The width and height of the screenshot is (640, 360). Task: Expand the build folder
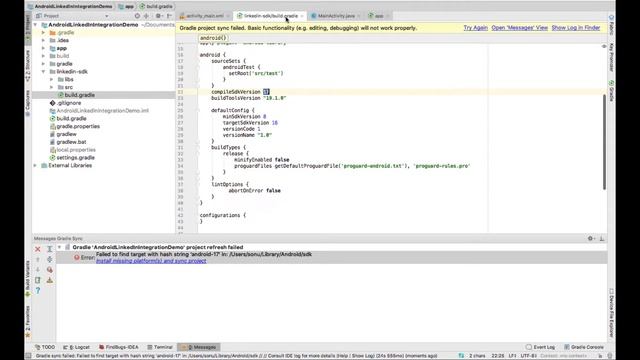point(43,56)
